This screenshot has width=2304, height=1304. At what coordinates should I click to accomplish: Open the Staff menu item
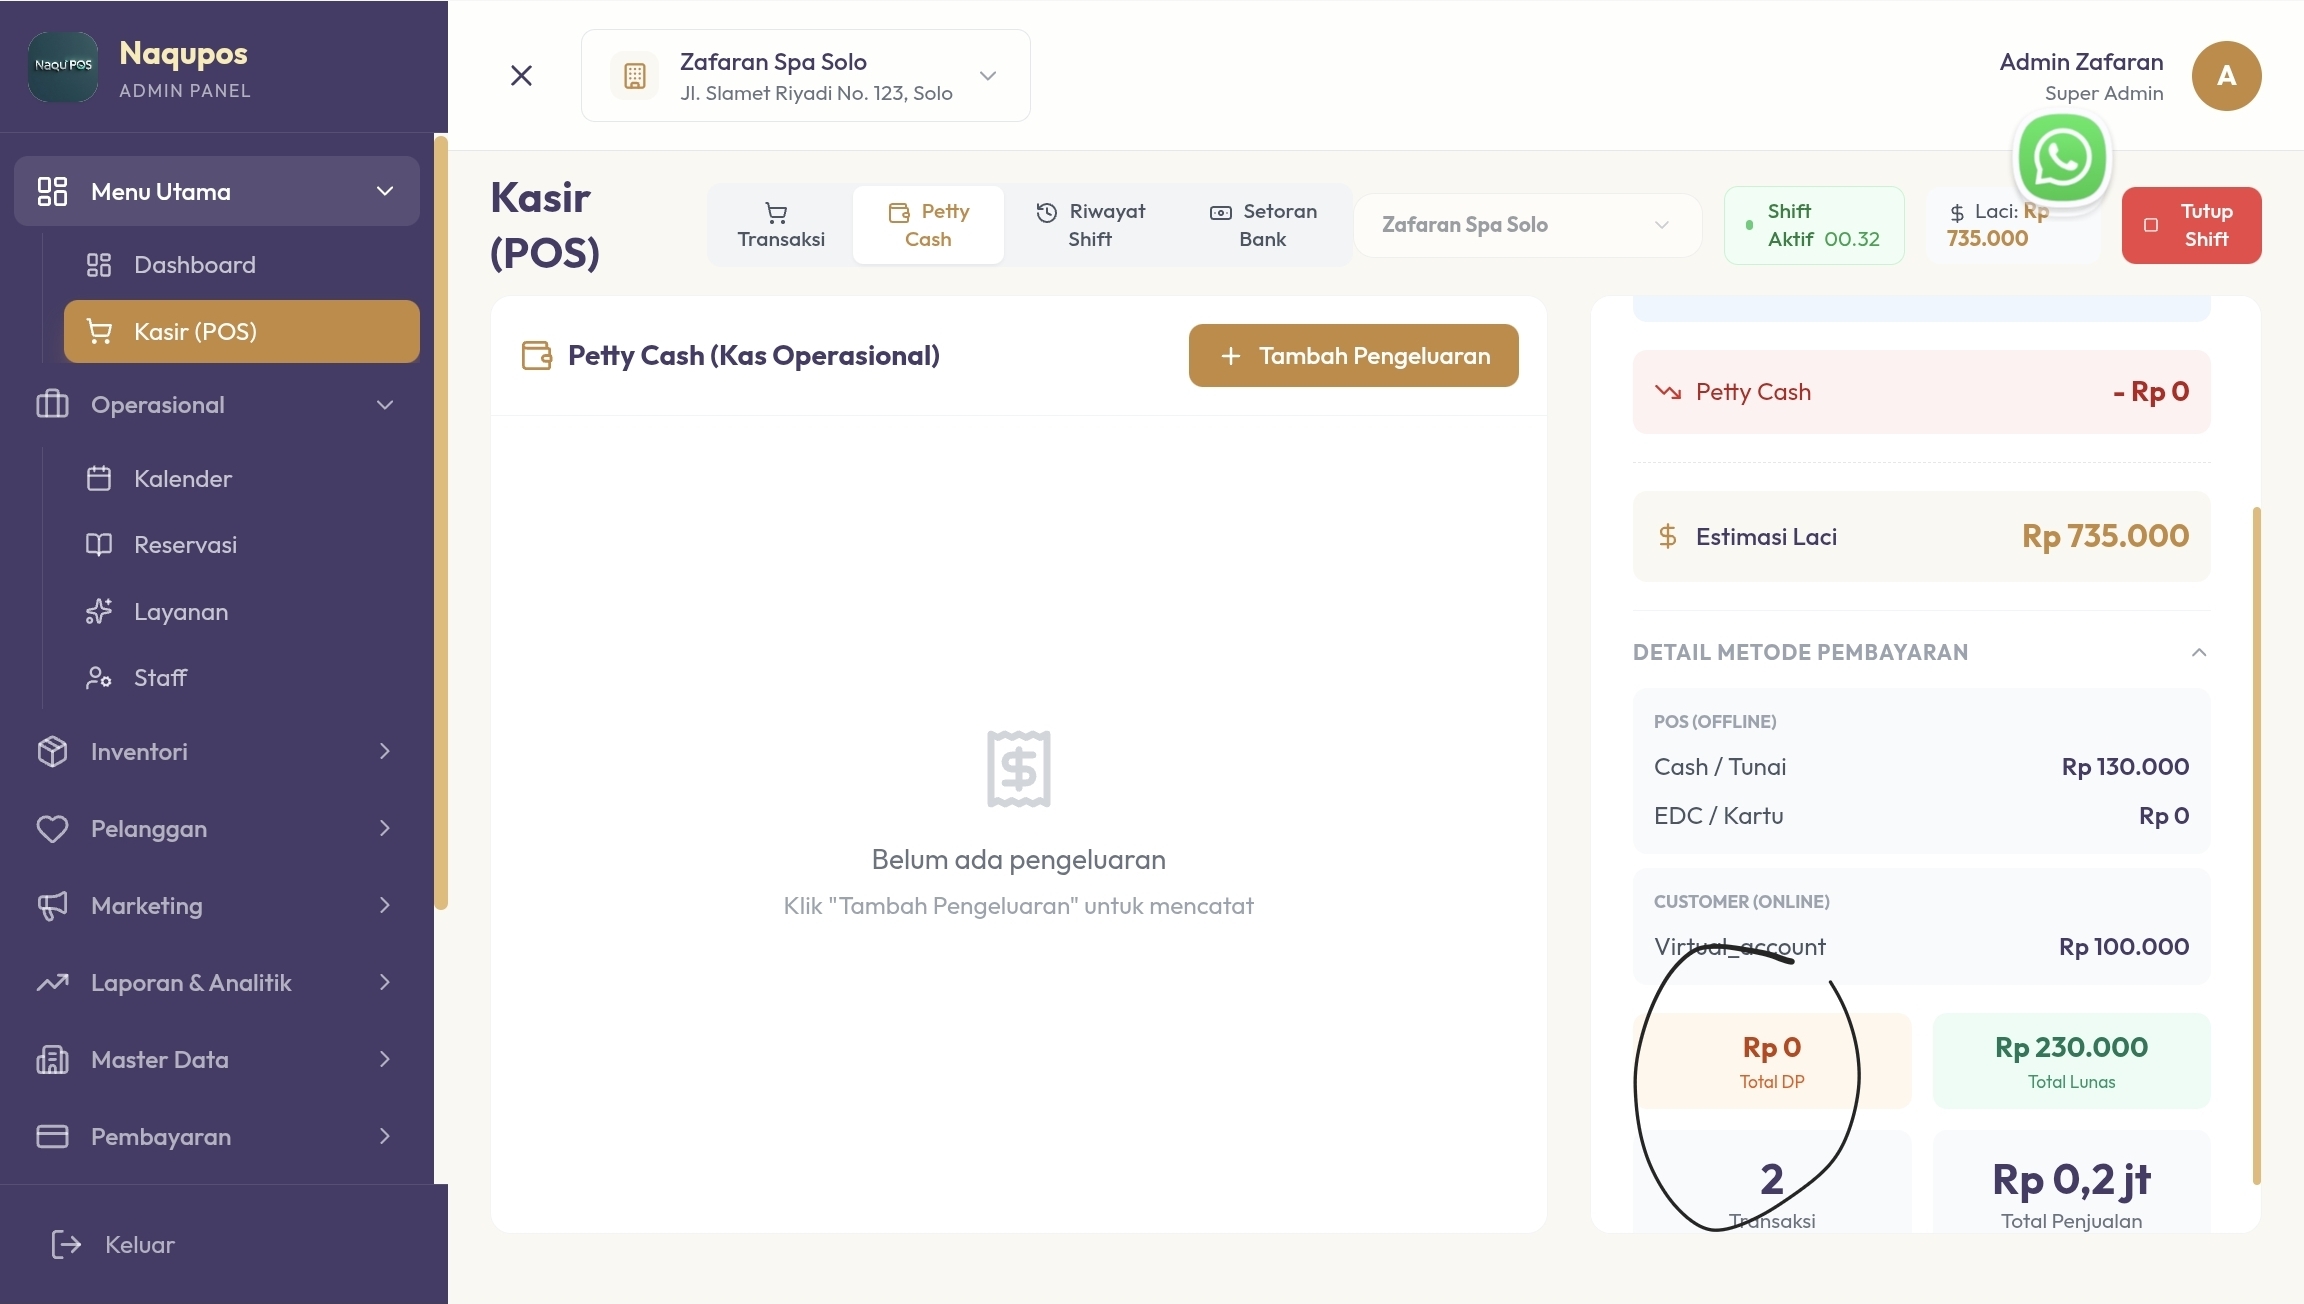tap(160, 678)
